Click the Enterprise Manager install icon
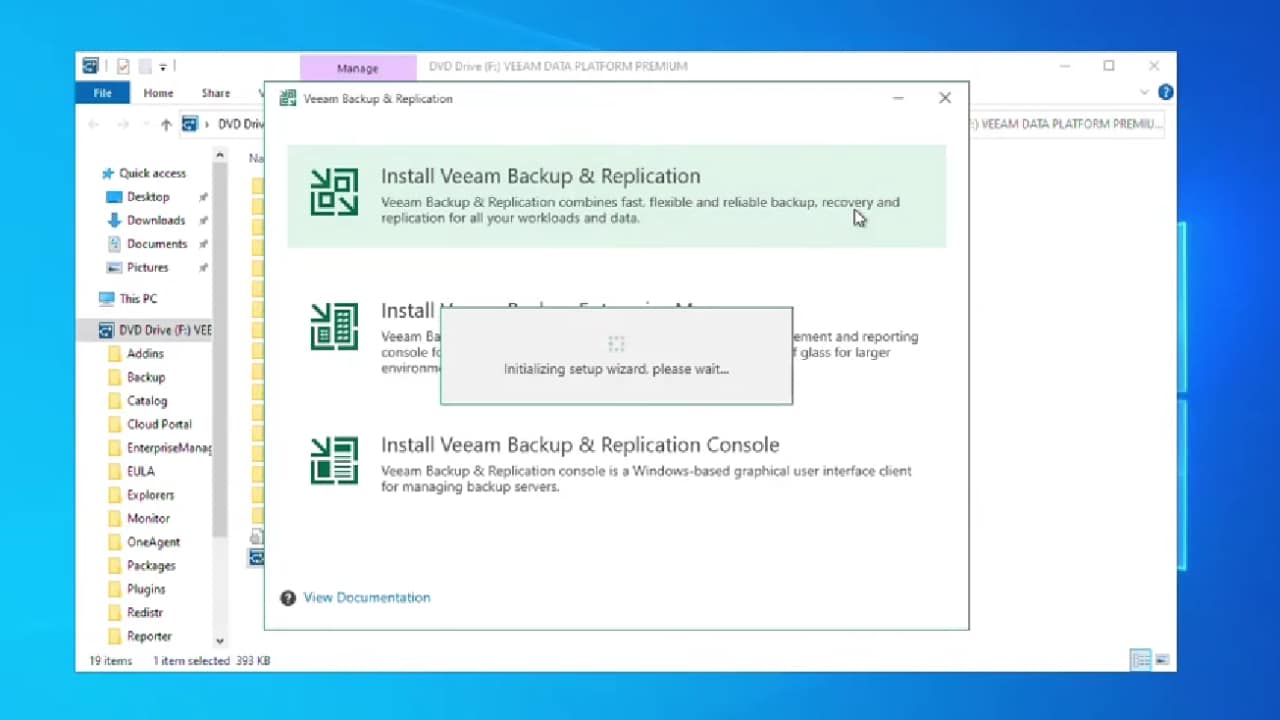This screenshot has width=1280, height=720. point(334,326)
